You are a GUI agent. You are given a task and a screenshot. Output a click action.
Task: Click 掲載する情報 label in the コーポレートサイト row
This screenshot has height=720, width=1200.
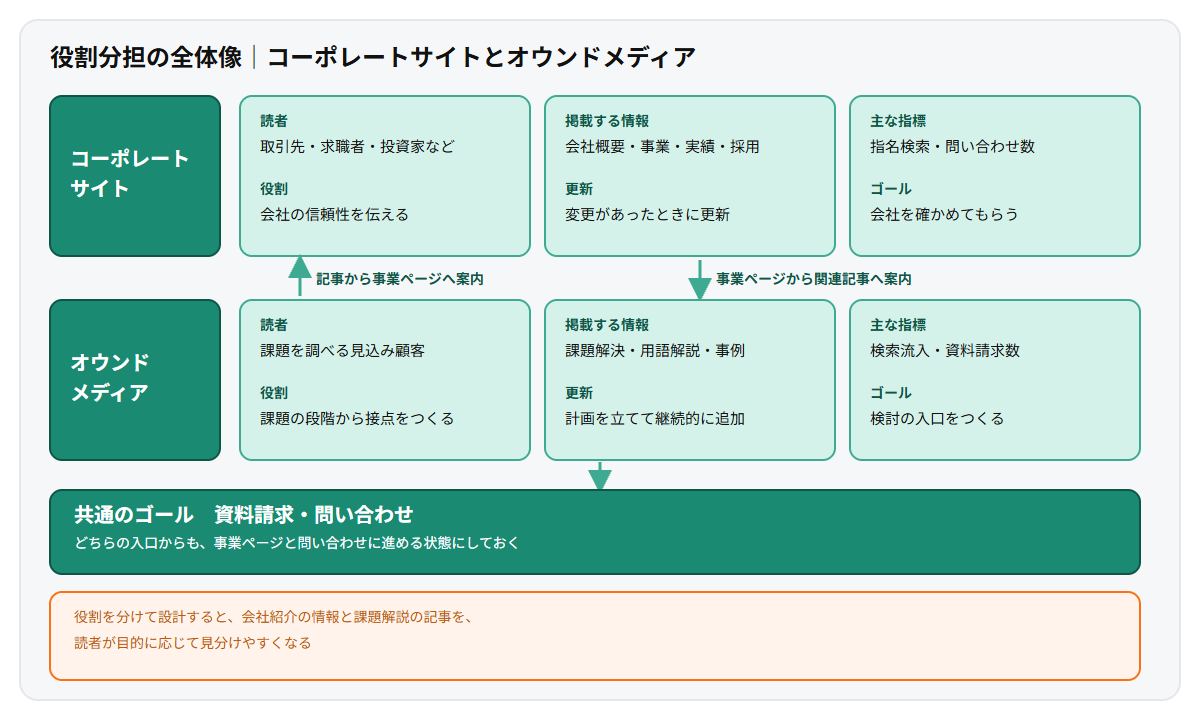[607, 120]
